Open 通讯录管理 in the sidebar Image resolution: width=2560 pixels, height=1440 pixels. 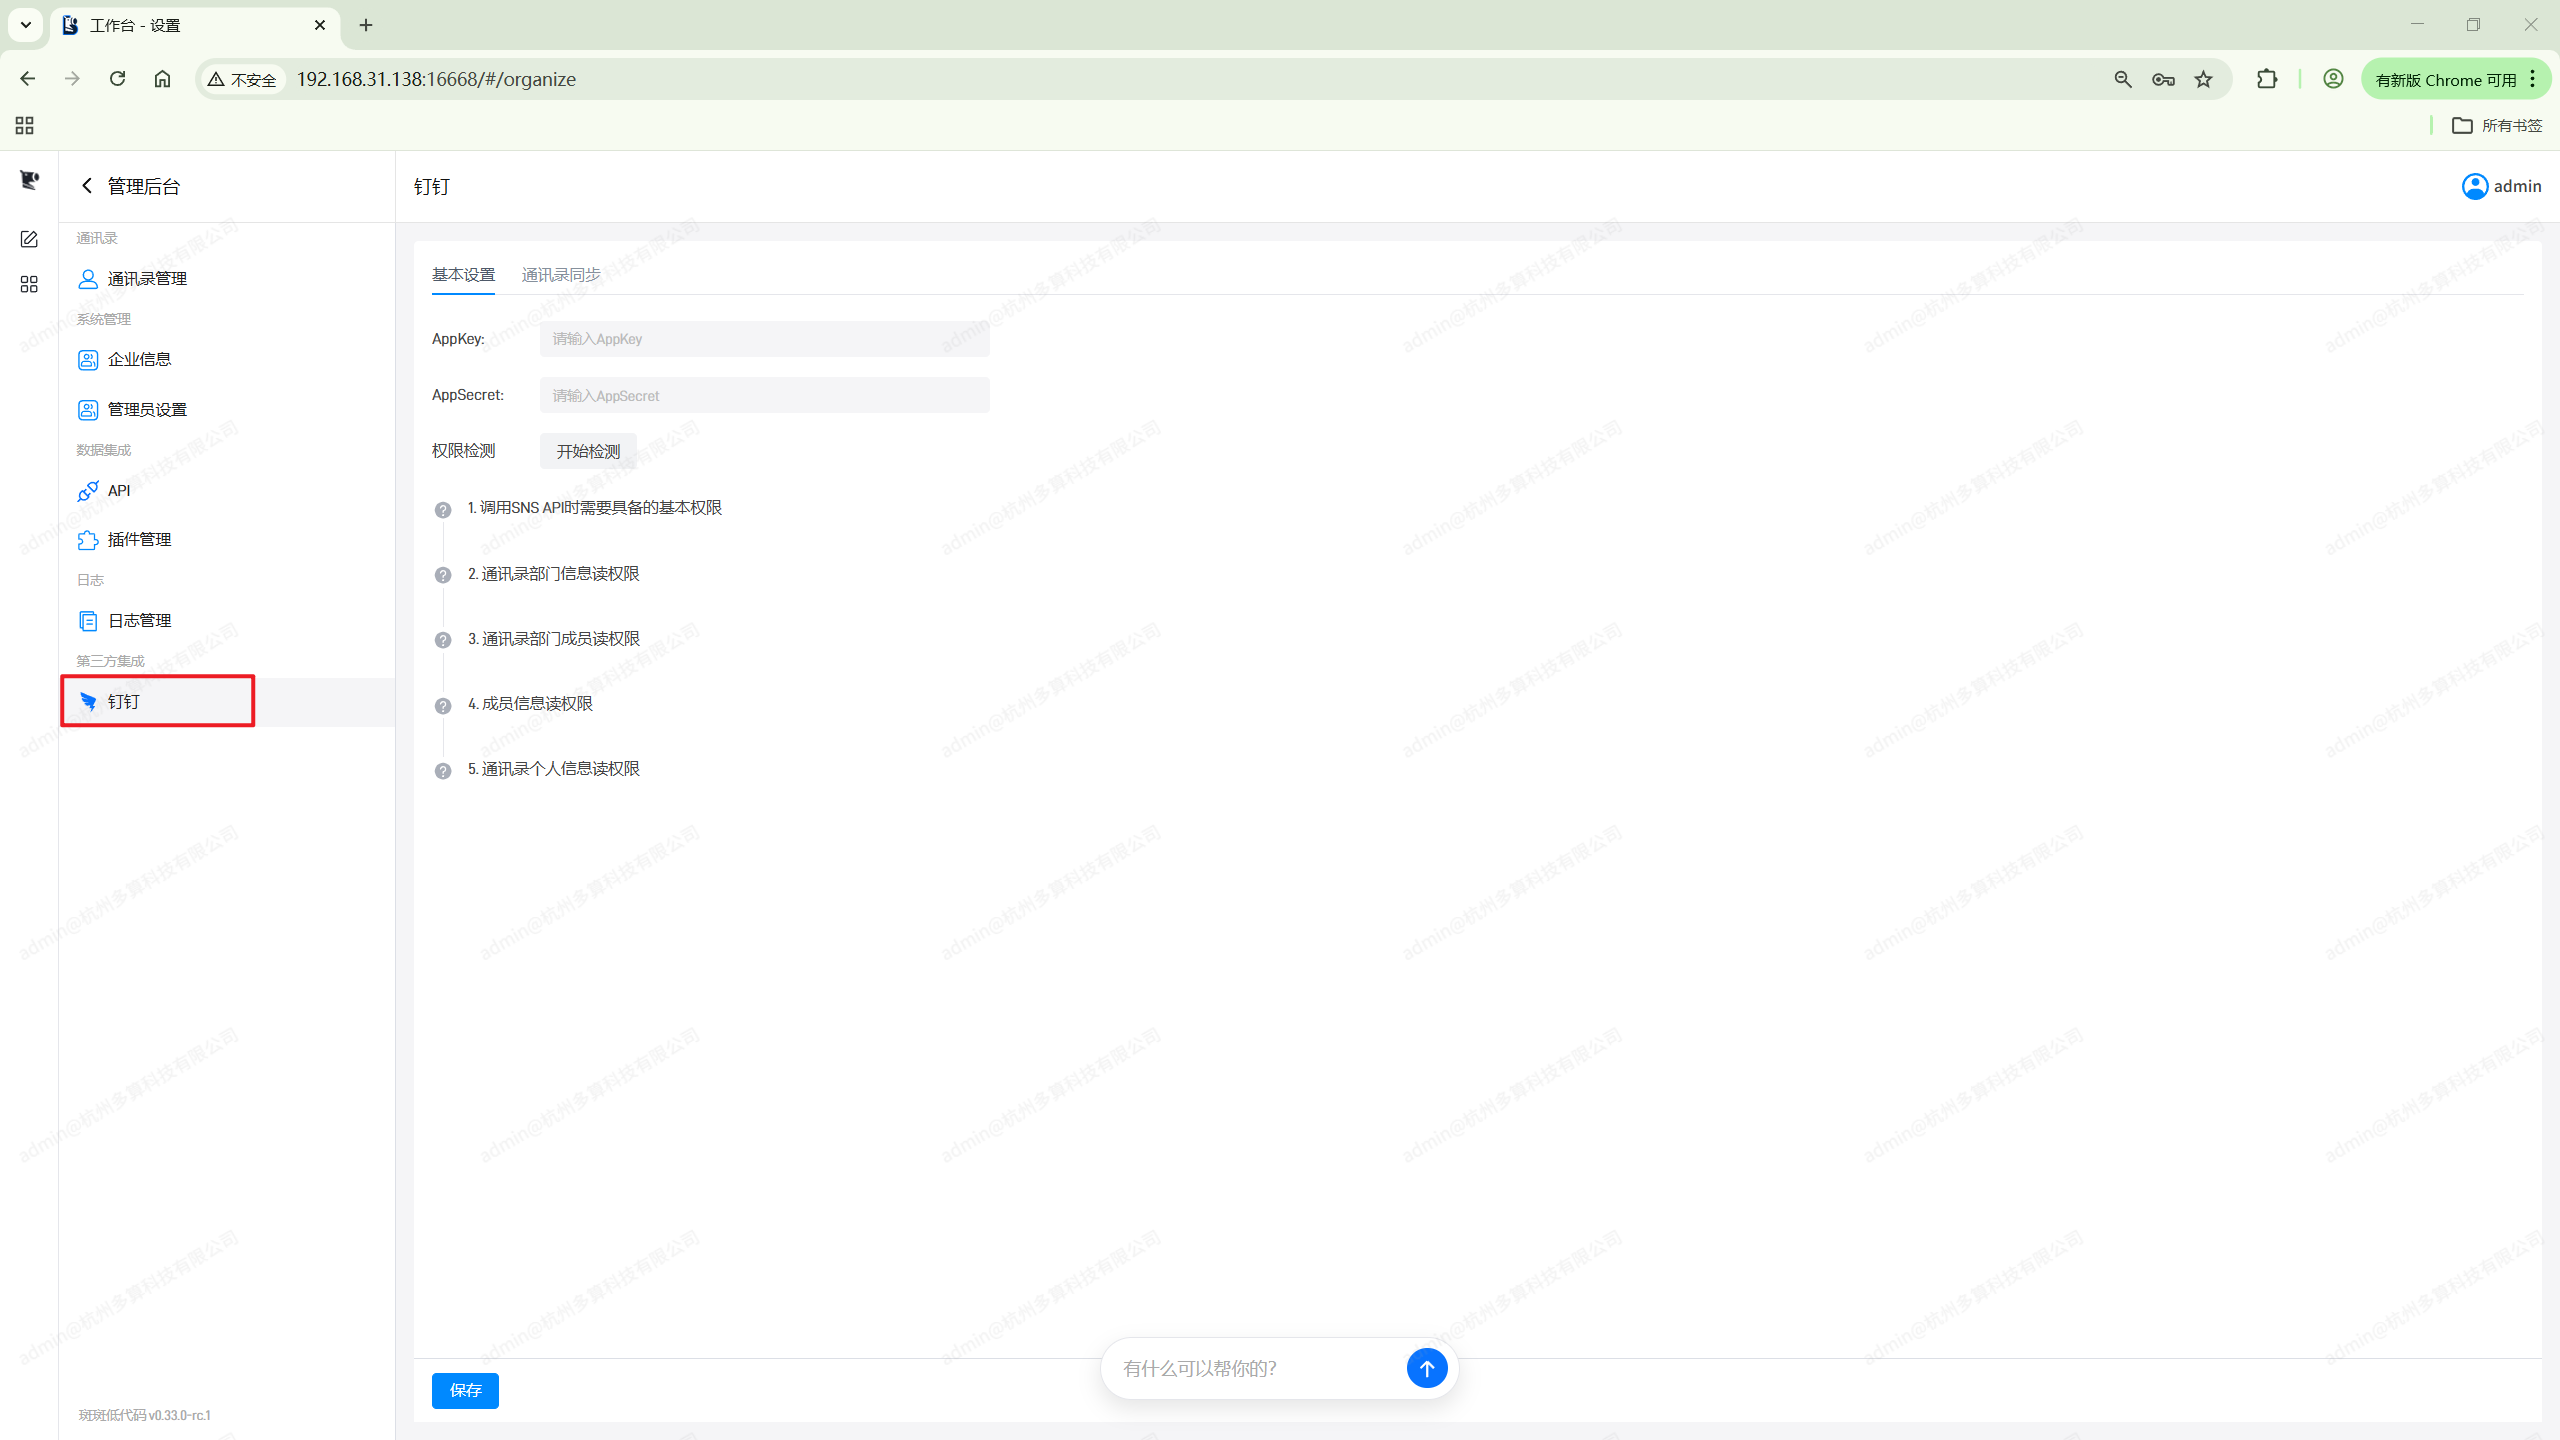(146, 279)
